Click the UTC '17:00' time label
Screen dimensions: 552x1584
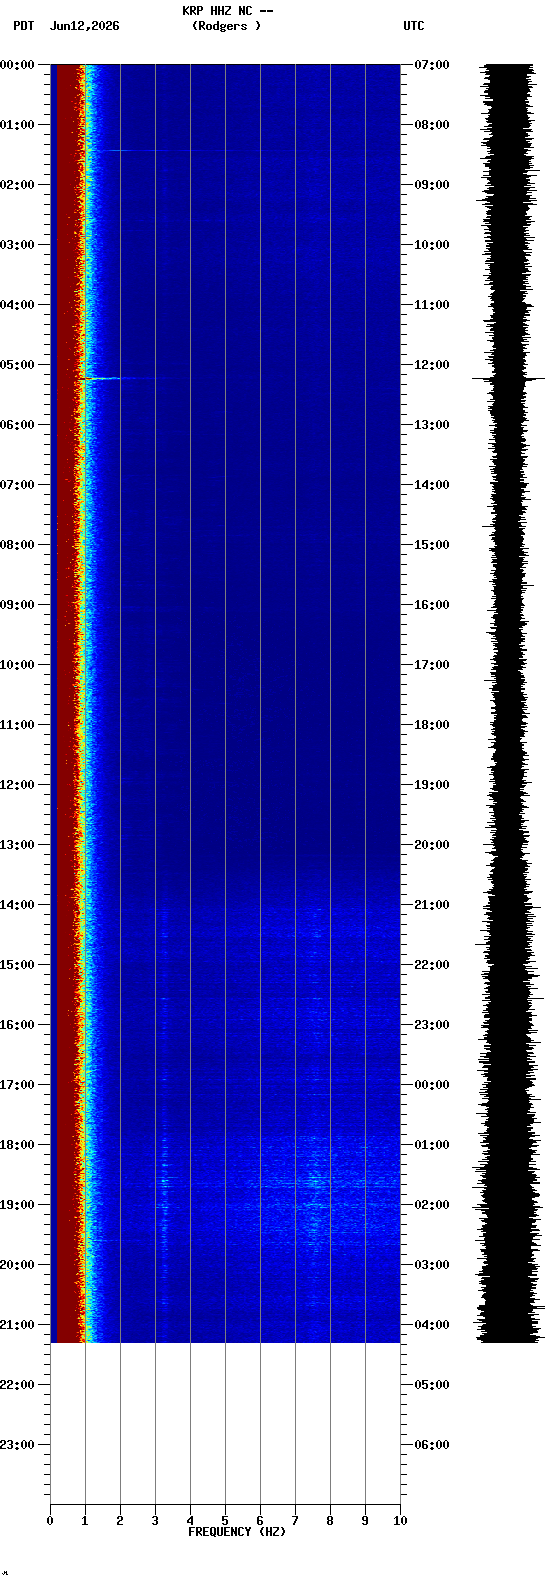432,665
